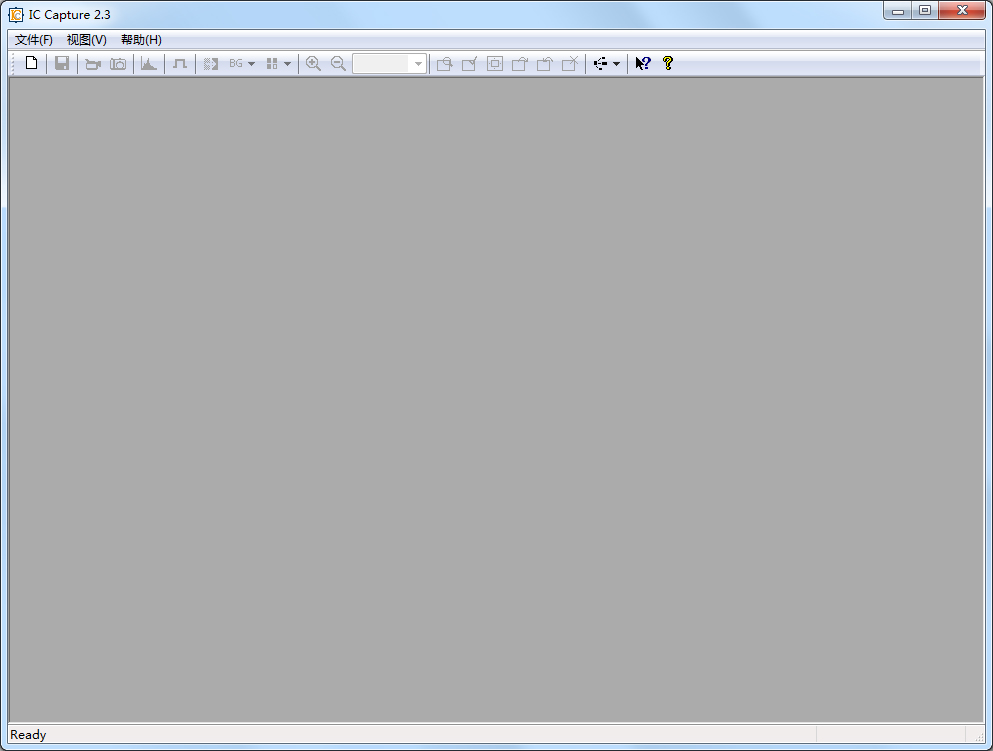Open the 帮助(H) menu
Viewport: 993px width, 751px height.
[x=141, y=40]
